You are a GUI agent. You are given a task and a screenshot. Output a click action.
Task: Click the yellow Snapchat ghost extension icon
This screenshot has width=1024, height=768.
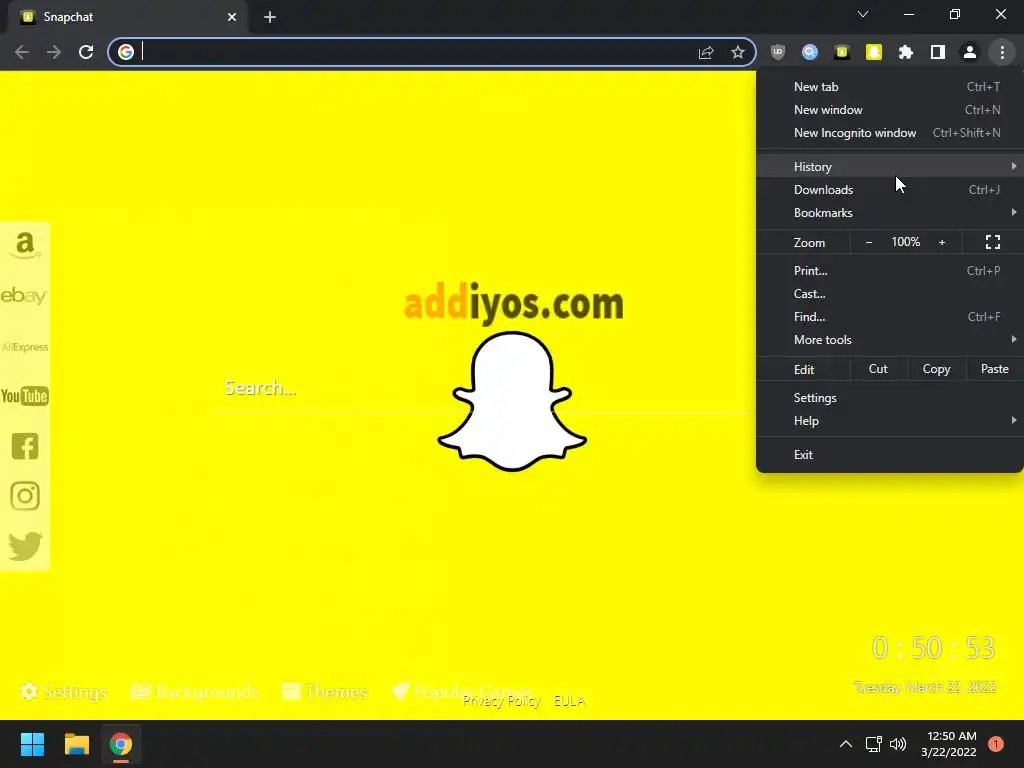(874, 52)
